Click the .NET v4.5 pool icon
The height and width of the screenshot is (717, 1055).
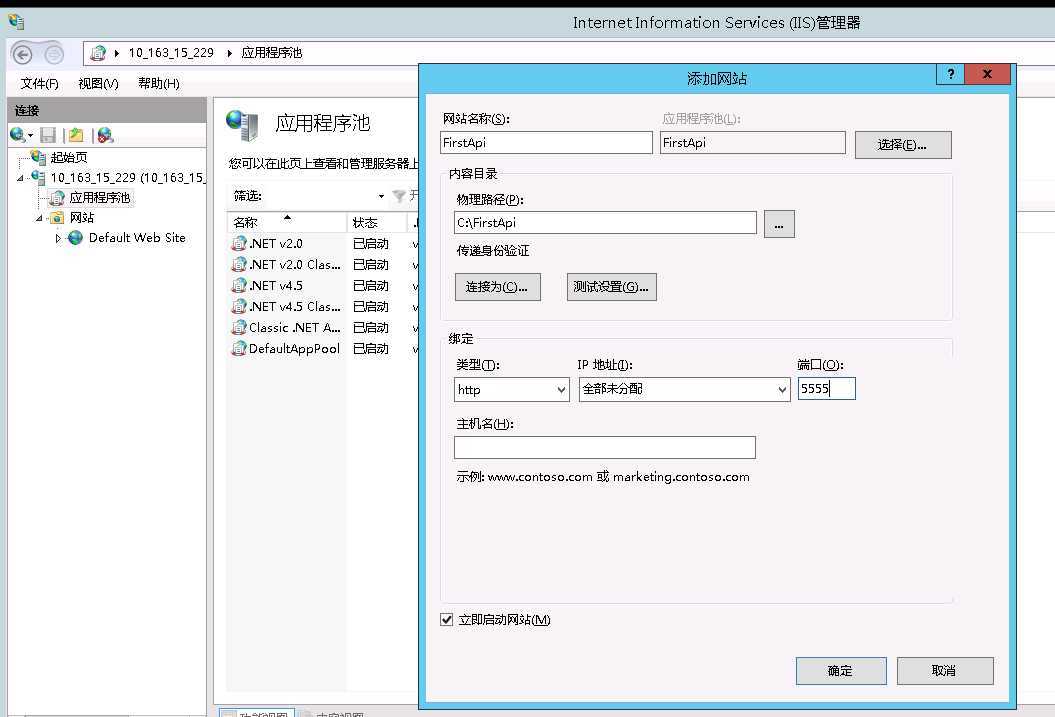[x=239, y=285]
